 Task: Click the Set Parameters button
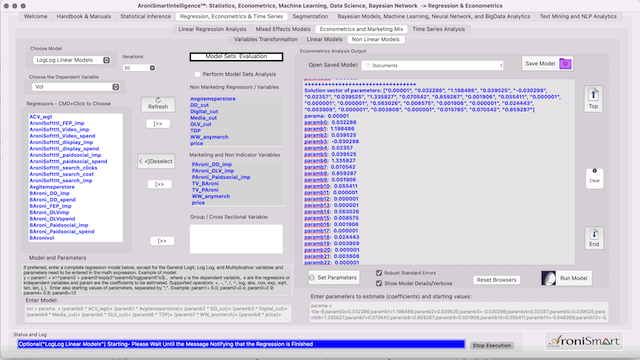pyautogui.click(x=334, y=278)
